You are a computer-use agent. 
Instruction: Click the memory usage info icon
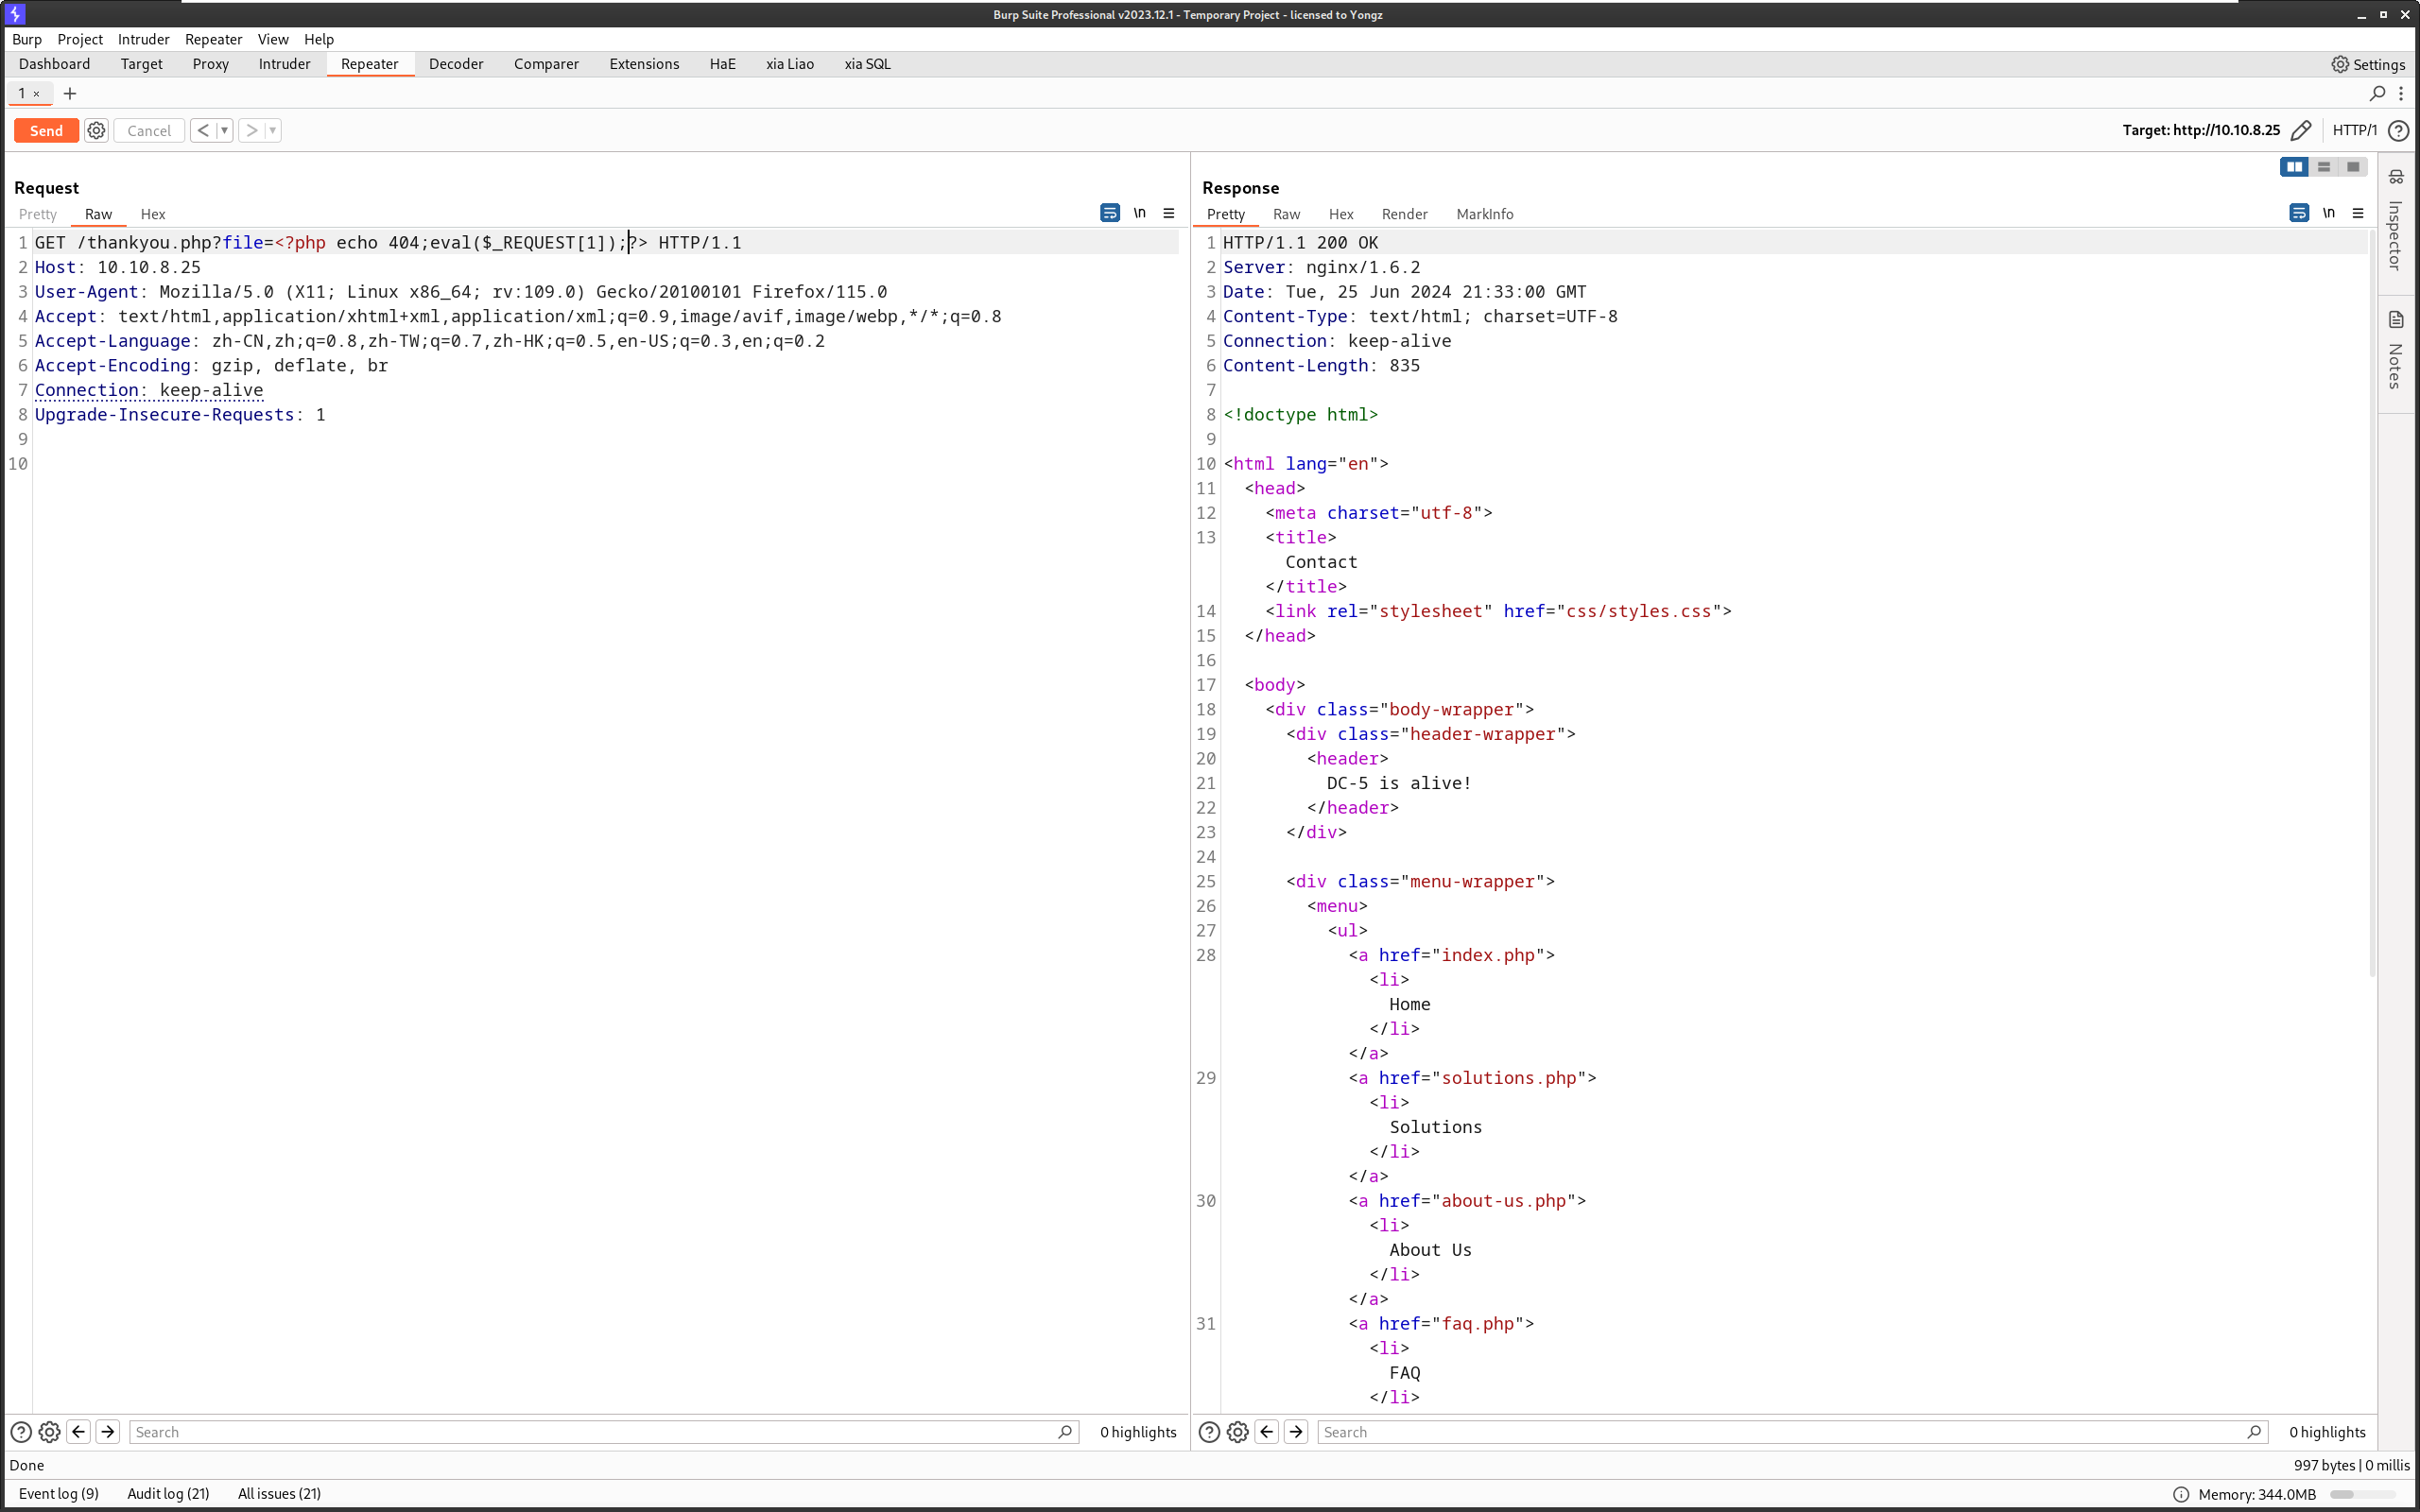(2181, 1494)
